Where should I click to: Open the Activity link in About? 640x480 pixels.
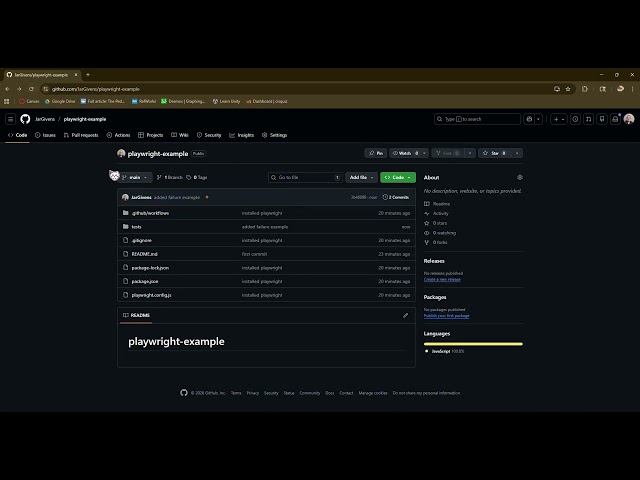coord(436,213)
